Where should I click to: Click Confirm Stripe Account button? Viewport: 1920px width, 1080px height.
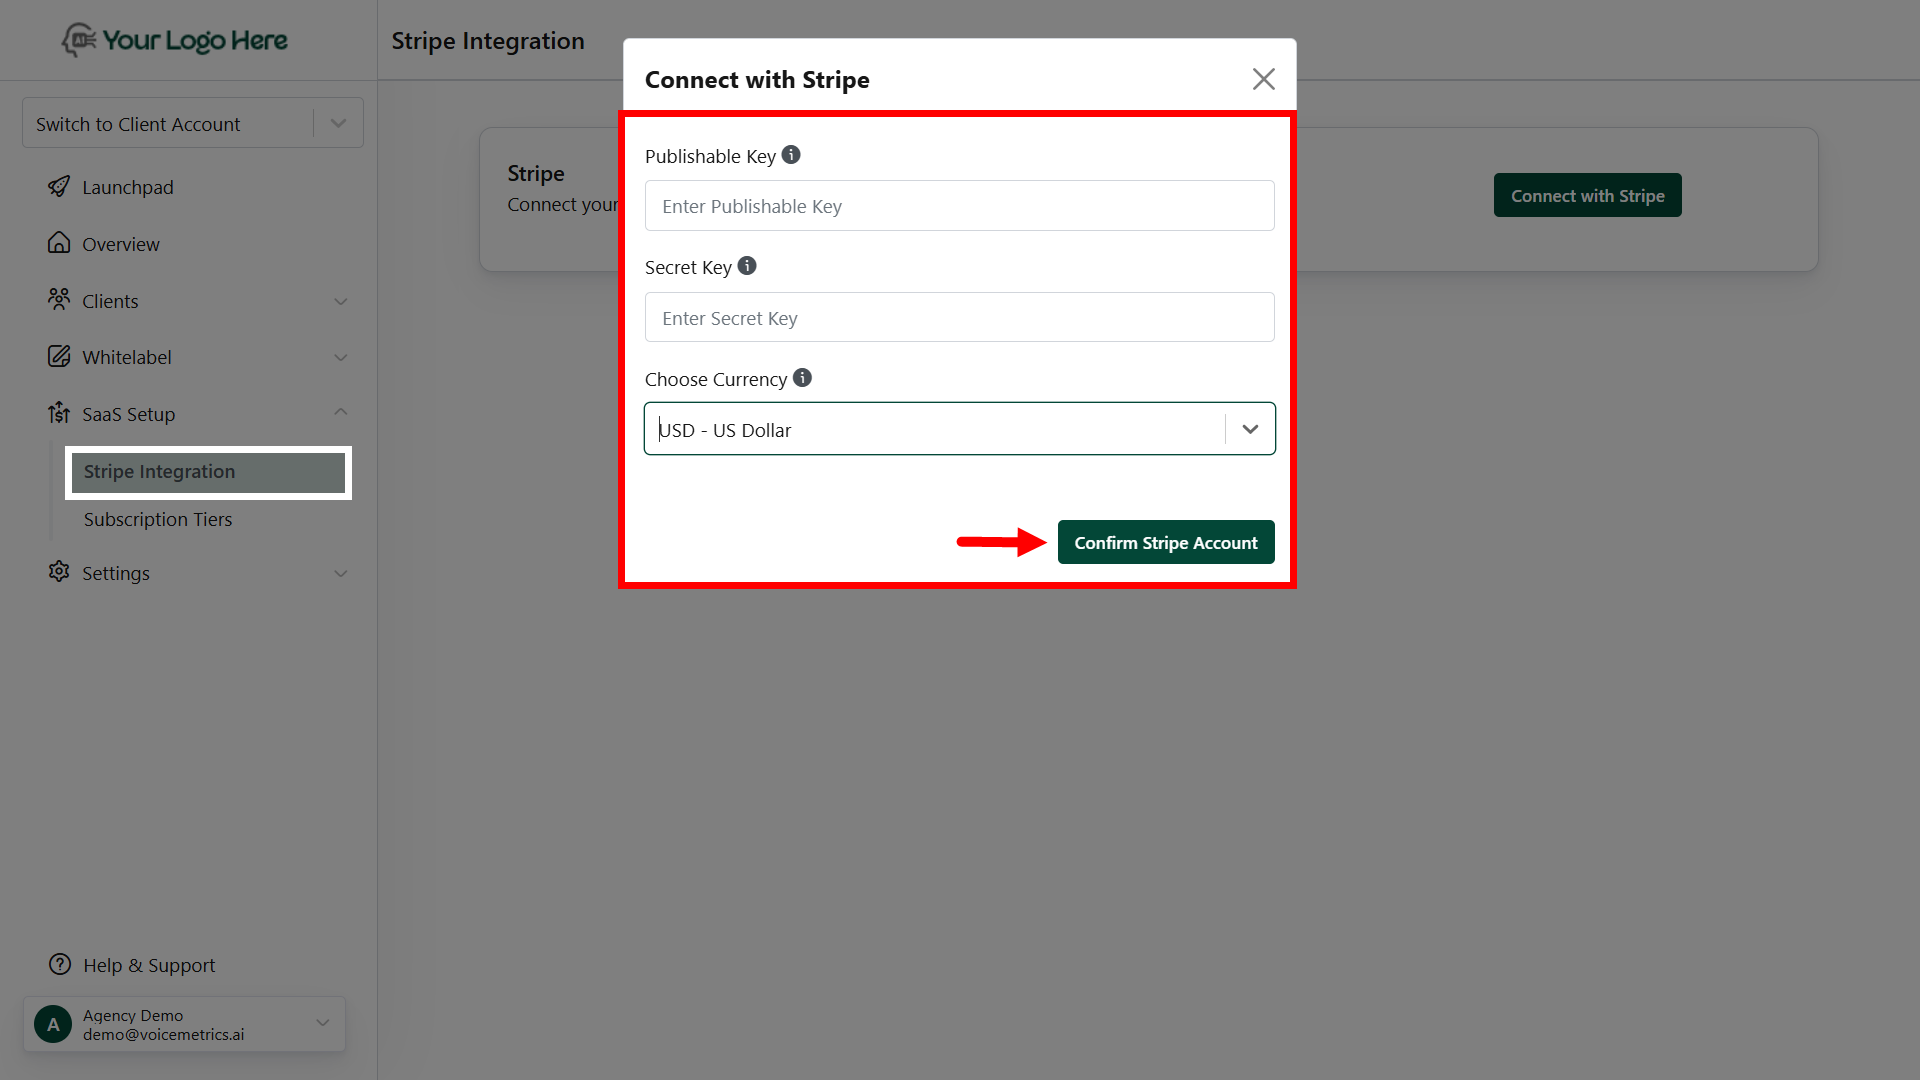click(x=1165, y=542)
